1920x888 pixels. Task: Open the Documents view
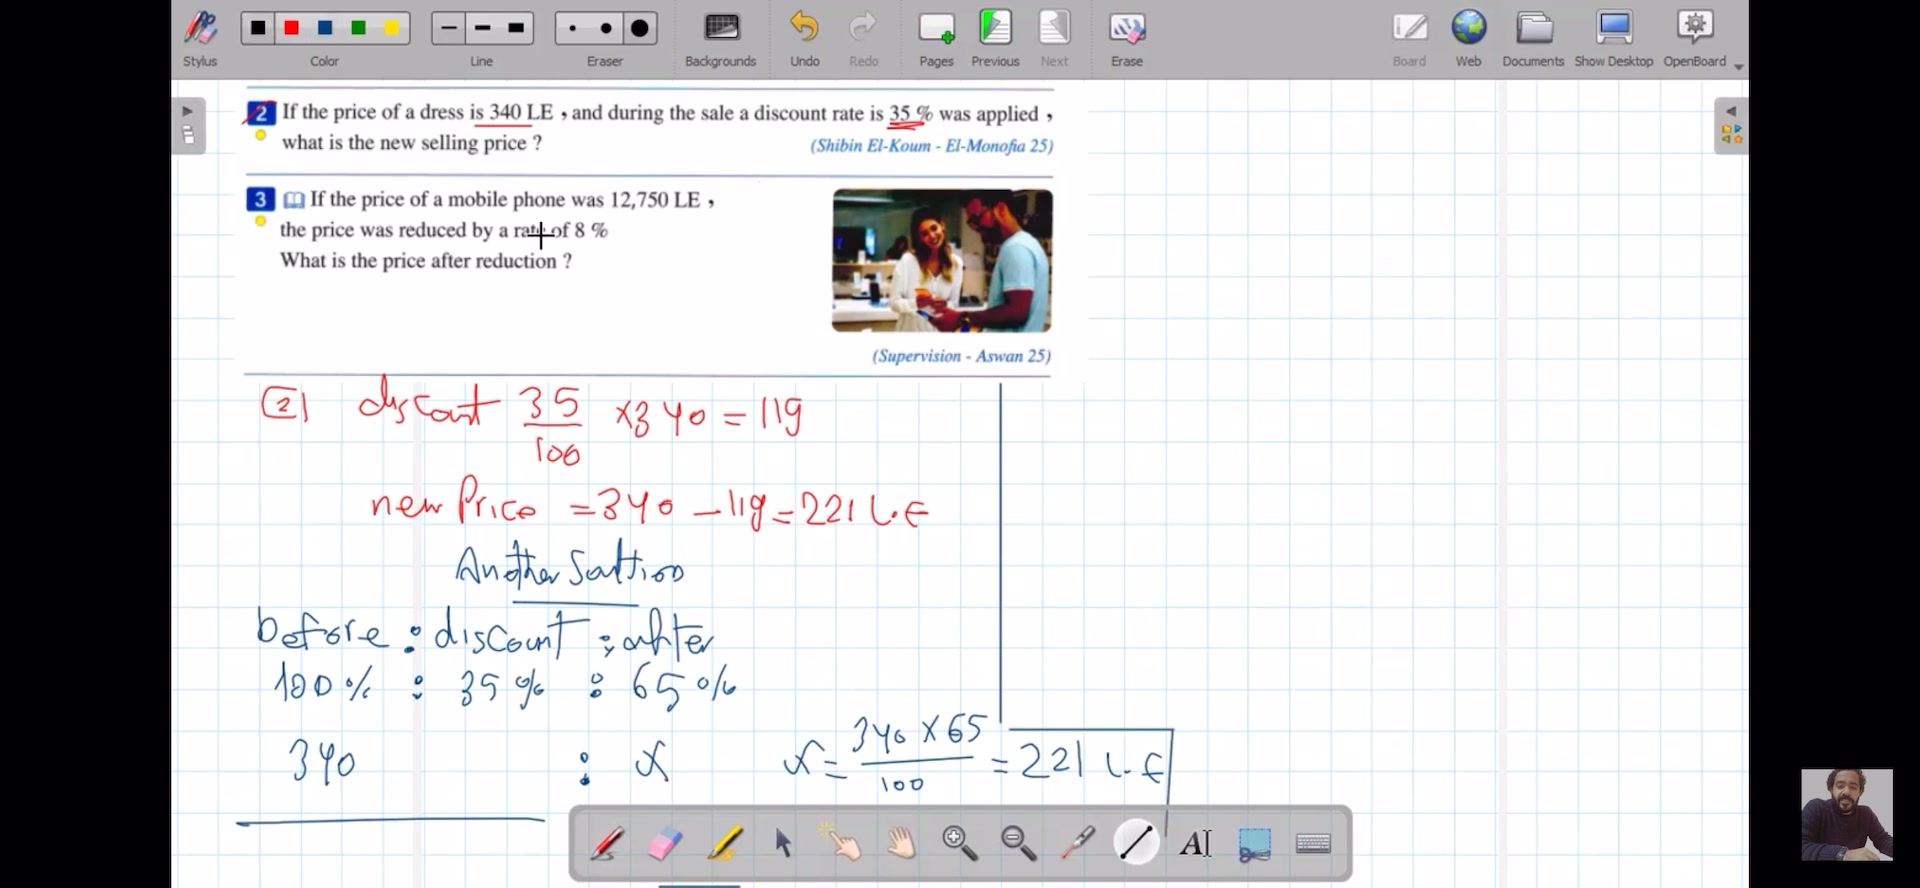coord(1533,38)
